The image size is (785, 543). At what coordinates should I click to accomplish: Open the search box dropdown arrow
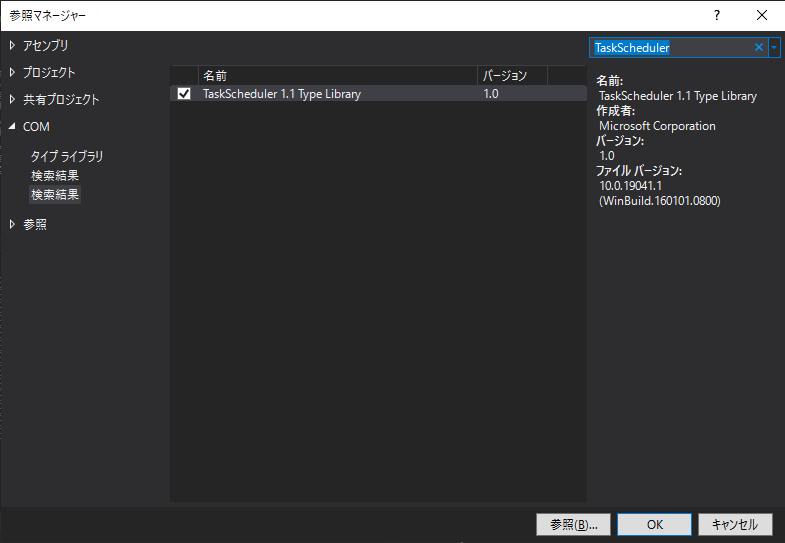(x=774, y=48)
